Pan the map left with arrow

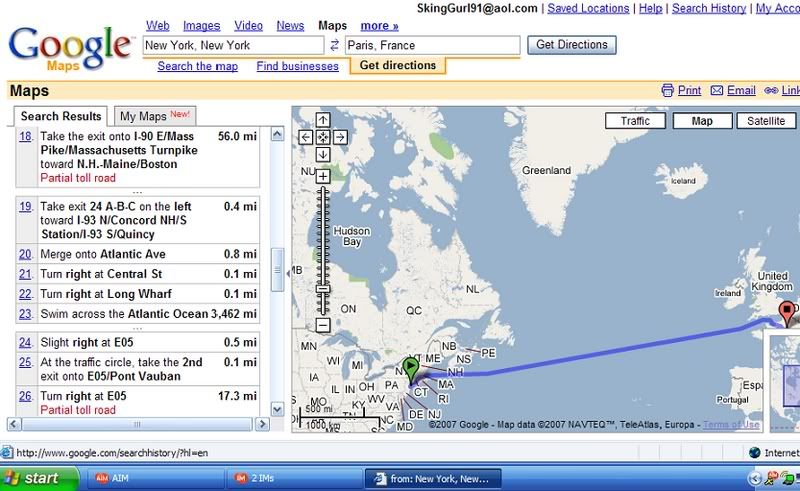point(307,137)
